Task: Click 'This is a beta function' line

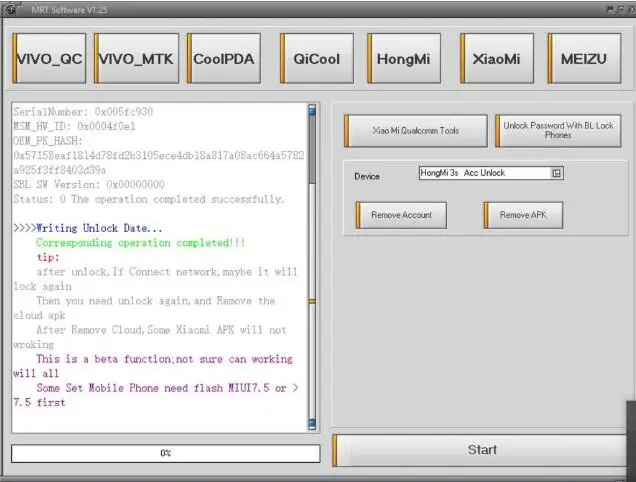Action: (x=164, y=359)
